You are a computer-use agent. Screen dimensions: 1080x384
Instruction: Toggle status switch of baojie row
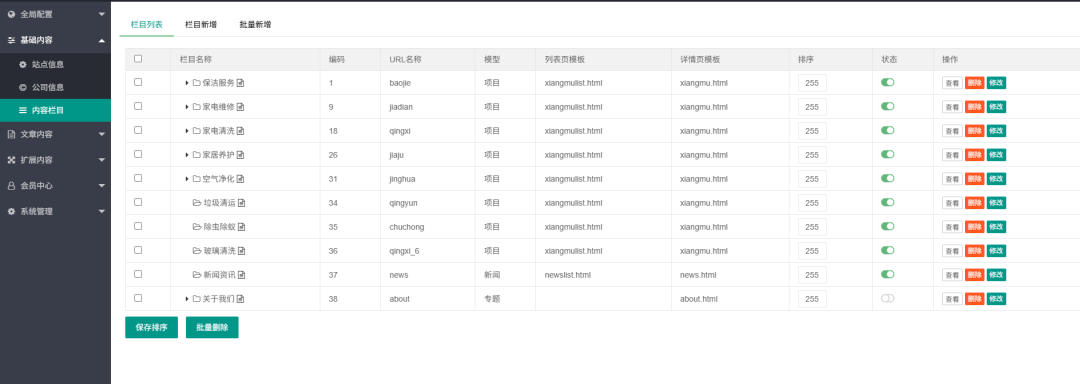887,82
